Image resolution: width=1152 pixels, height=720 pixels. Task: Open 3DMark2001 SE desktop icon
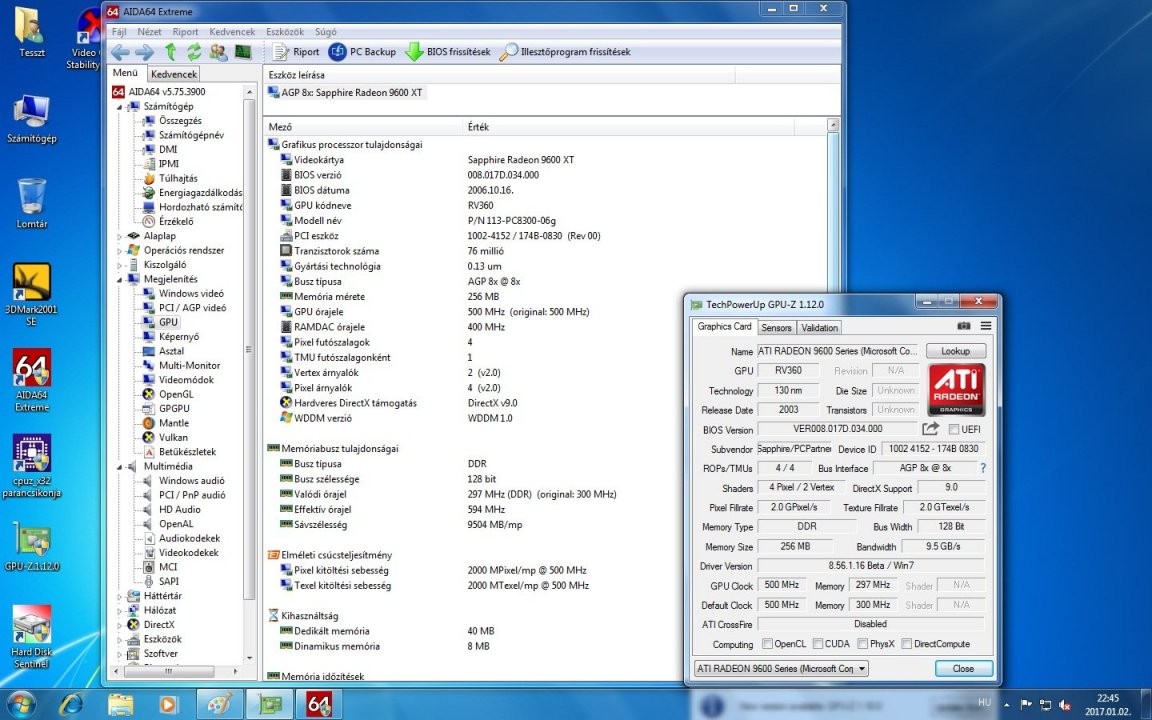[x=32, y=293]
